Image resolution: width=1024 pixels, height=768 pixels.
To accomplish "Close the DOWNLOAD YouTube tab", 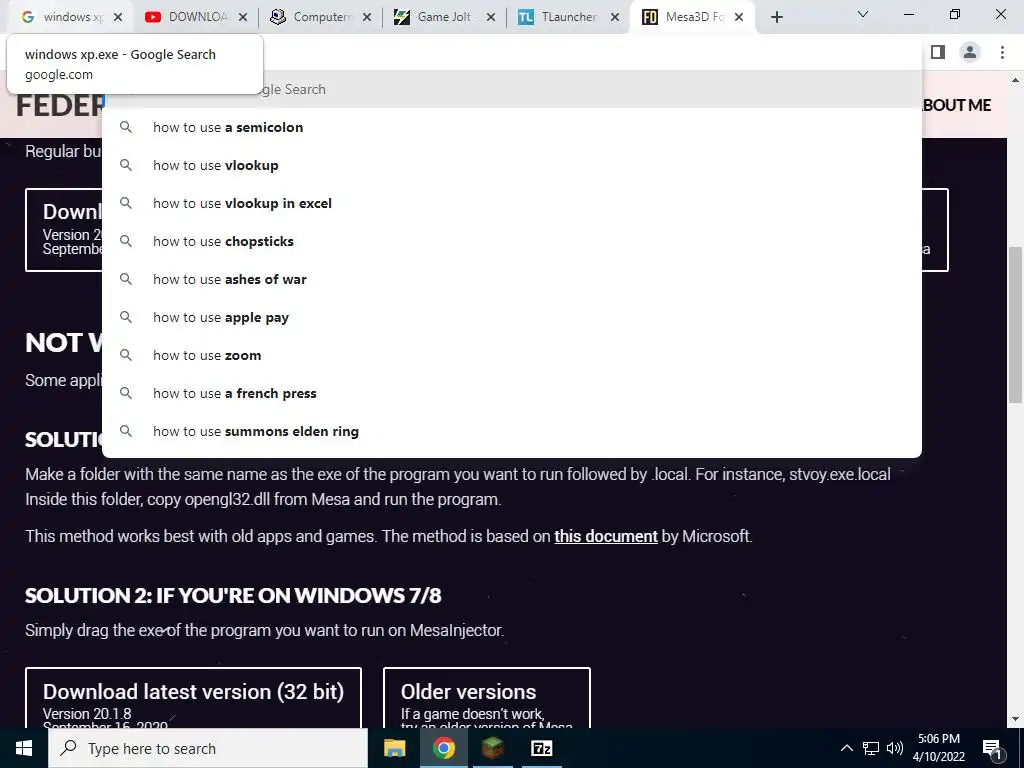I will coord(243,18).
